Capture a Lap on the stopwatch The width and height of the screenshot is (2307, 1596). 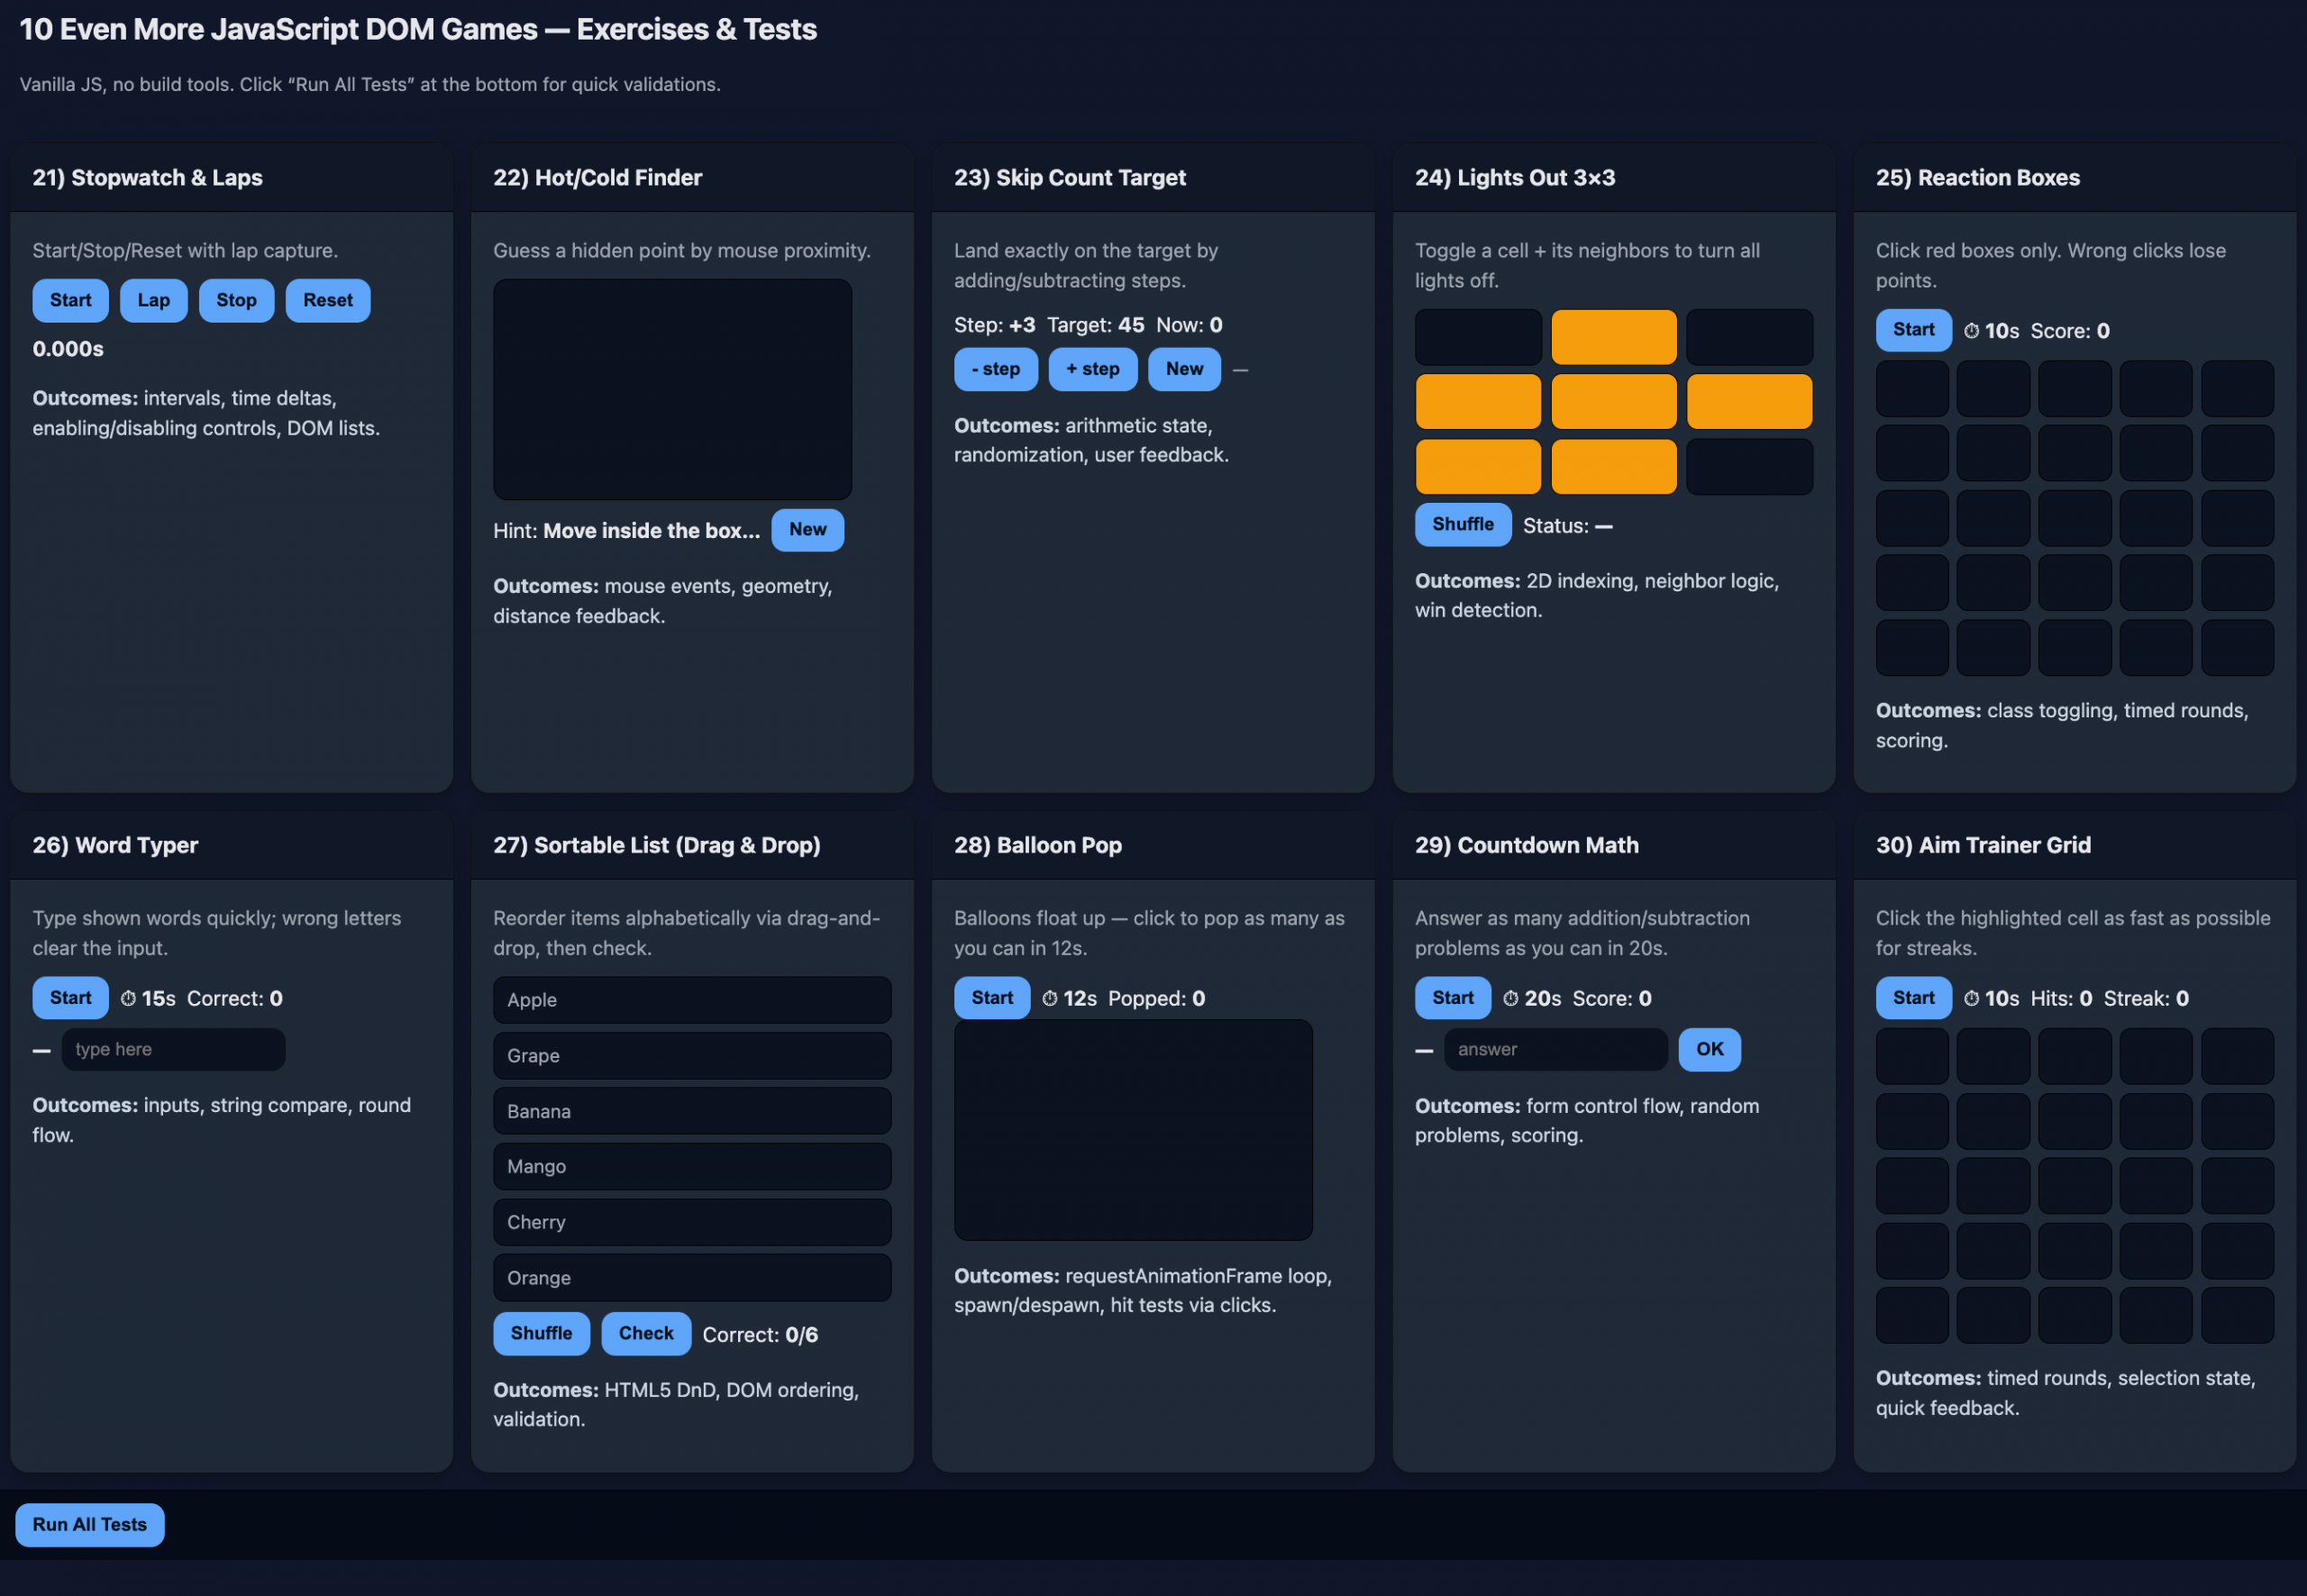pyautogui.click(x=153, y=300)
